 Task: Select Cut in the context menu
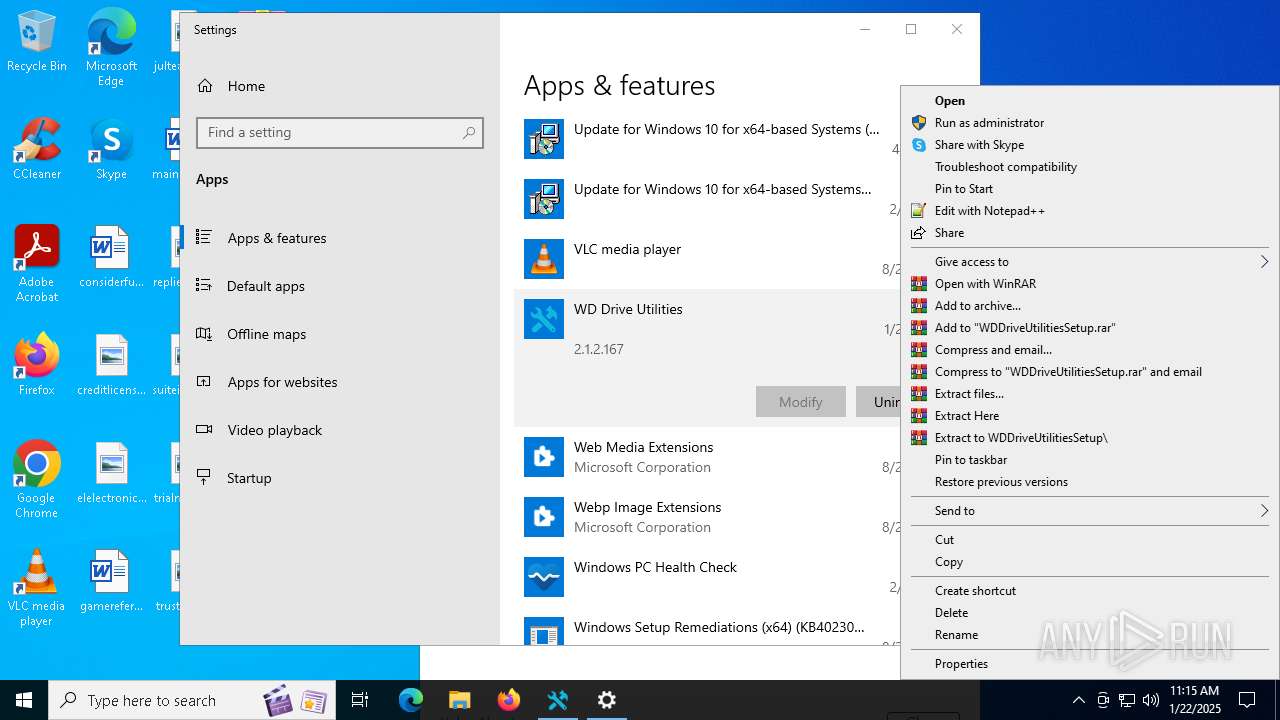pos(1090,540)
